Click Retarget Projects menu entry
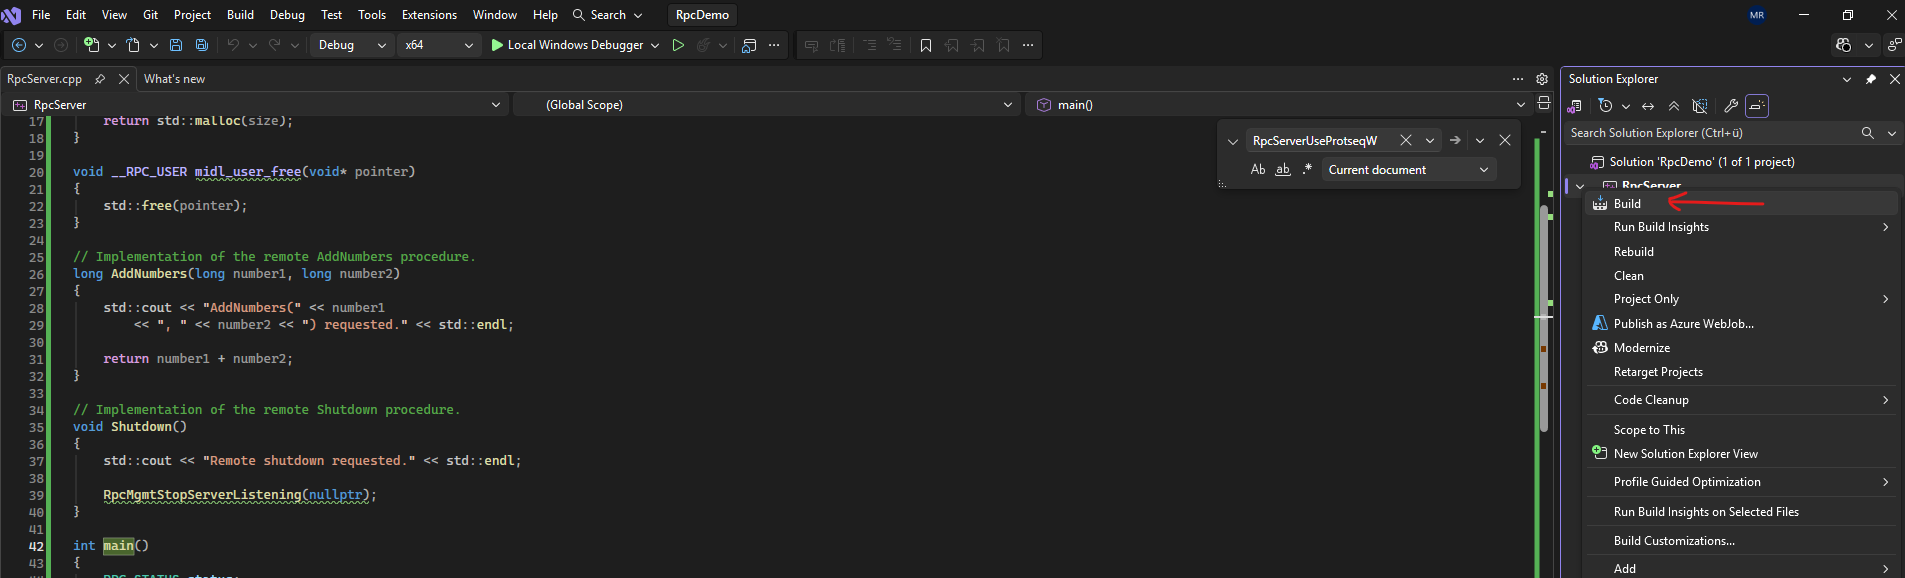This screenshot has height=578, width=1905. tap(1741, 372)
